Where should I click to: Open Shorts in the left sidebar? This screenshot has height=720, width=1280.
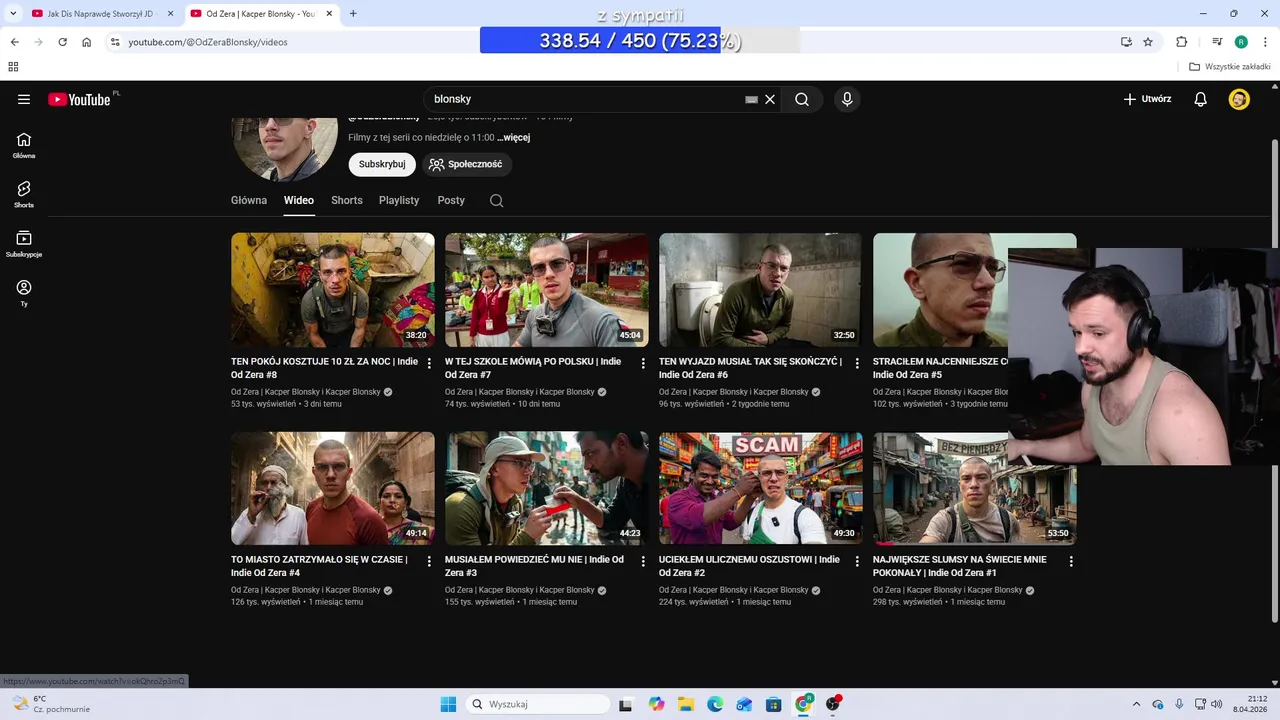(x=24, y=195)
